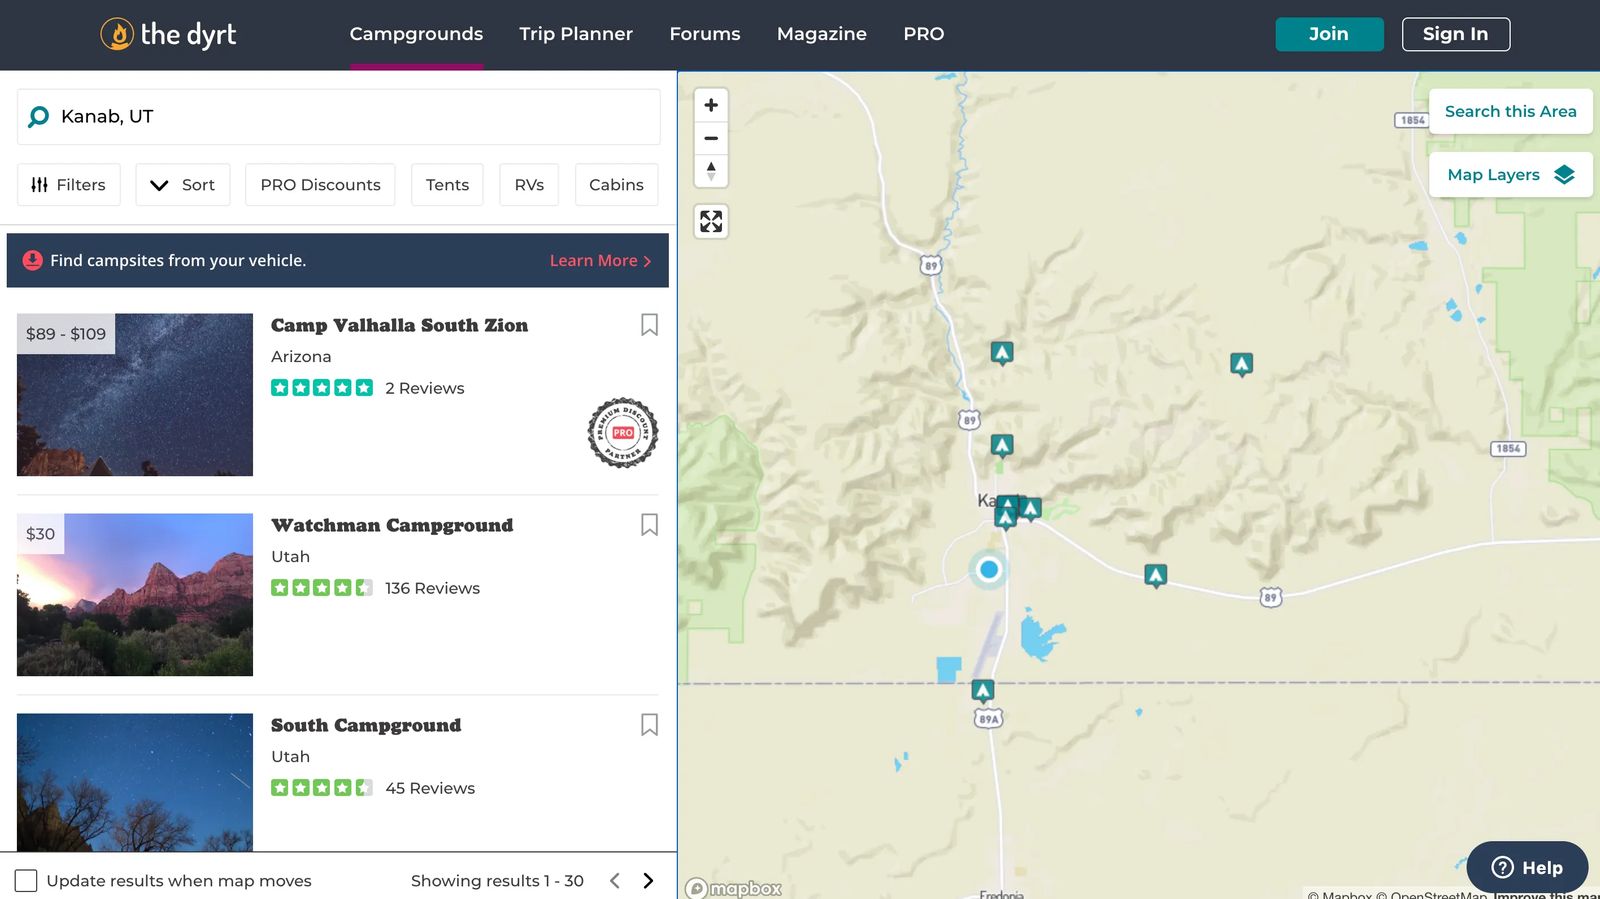Follow the Learn More link
Screen dimensions: 1600x899
(600, 260)
